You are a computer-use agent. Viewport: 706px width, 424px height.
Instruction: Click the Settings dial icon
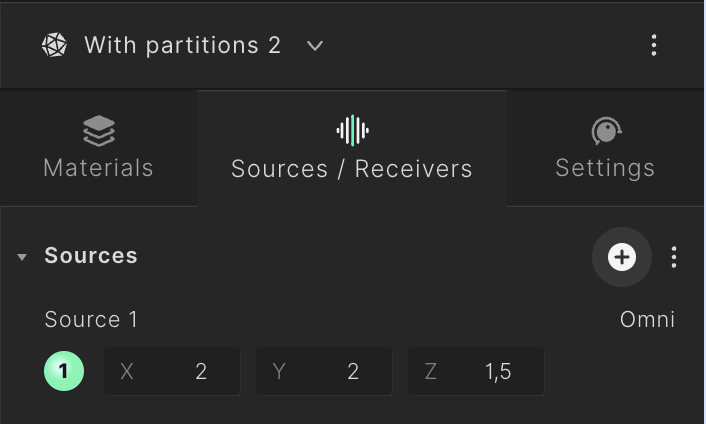pos(606,131)
